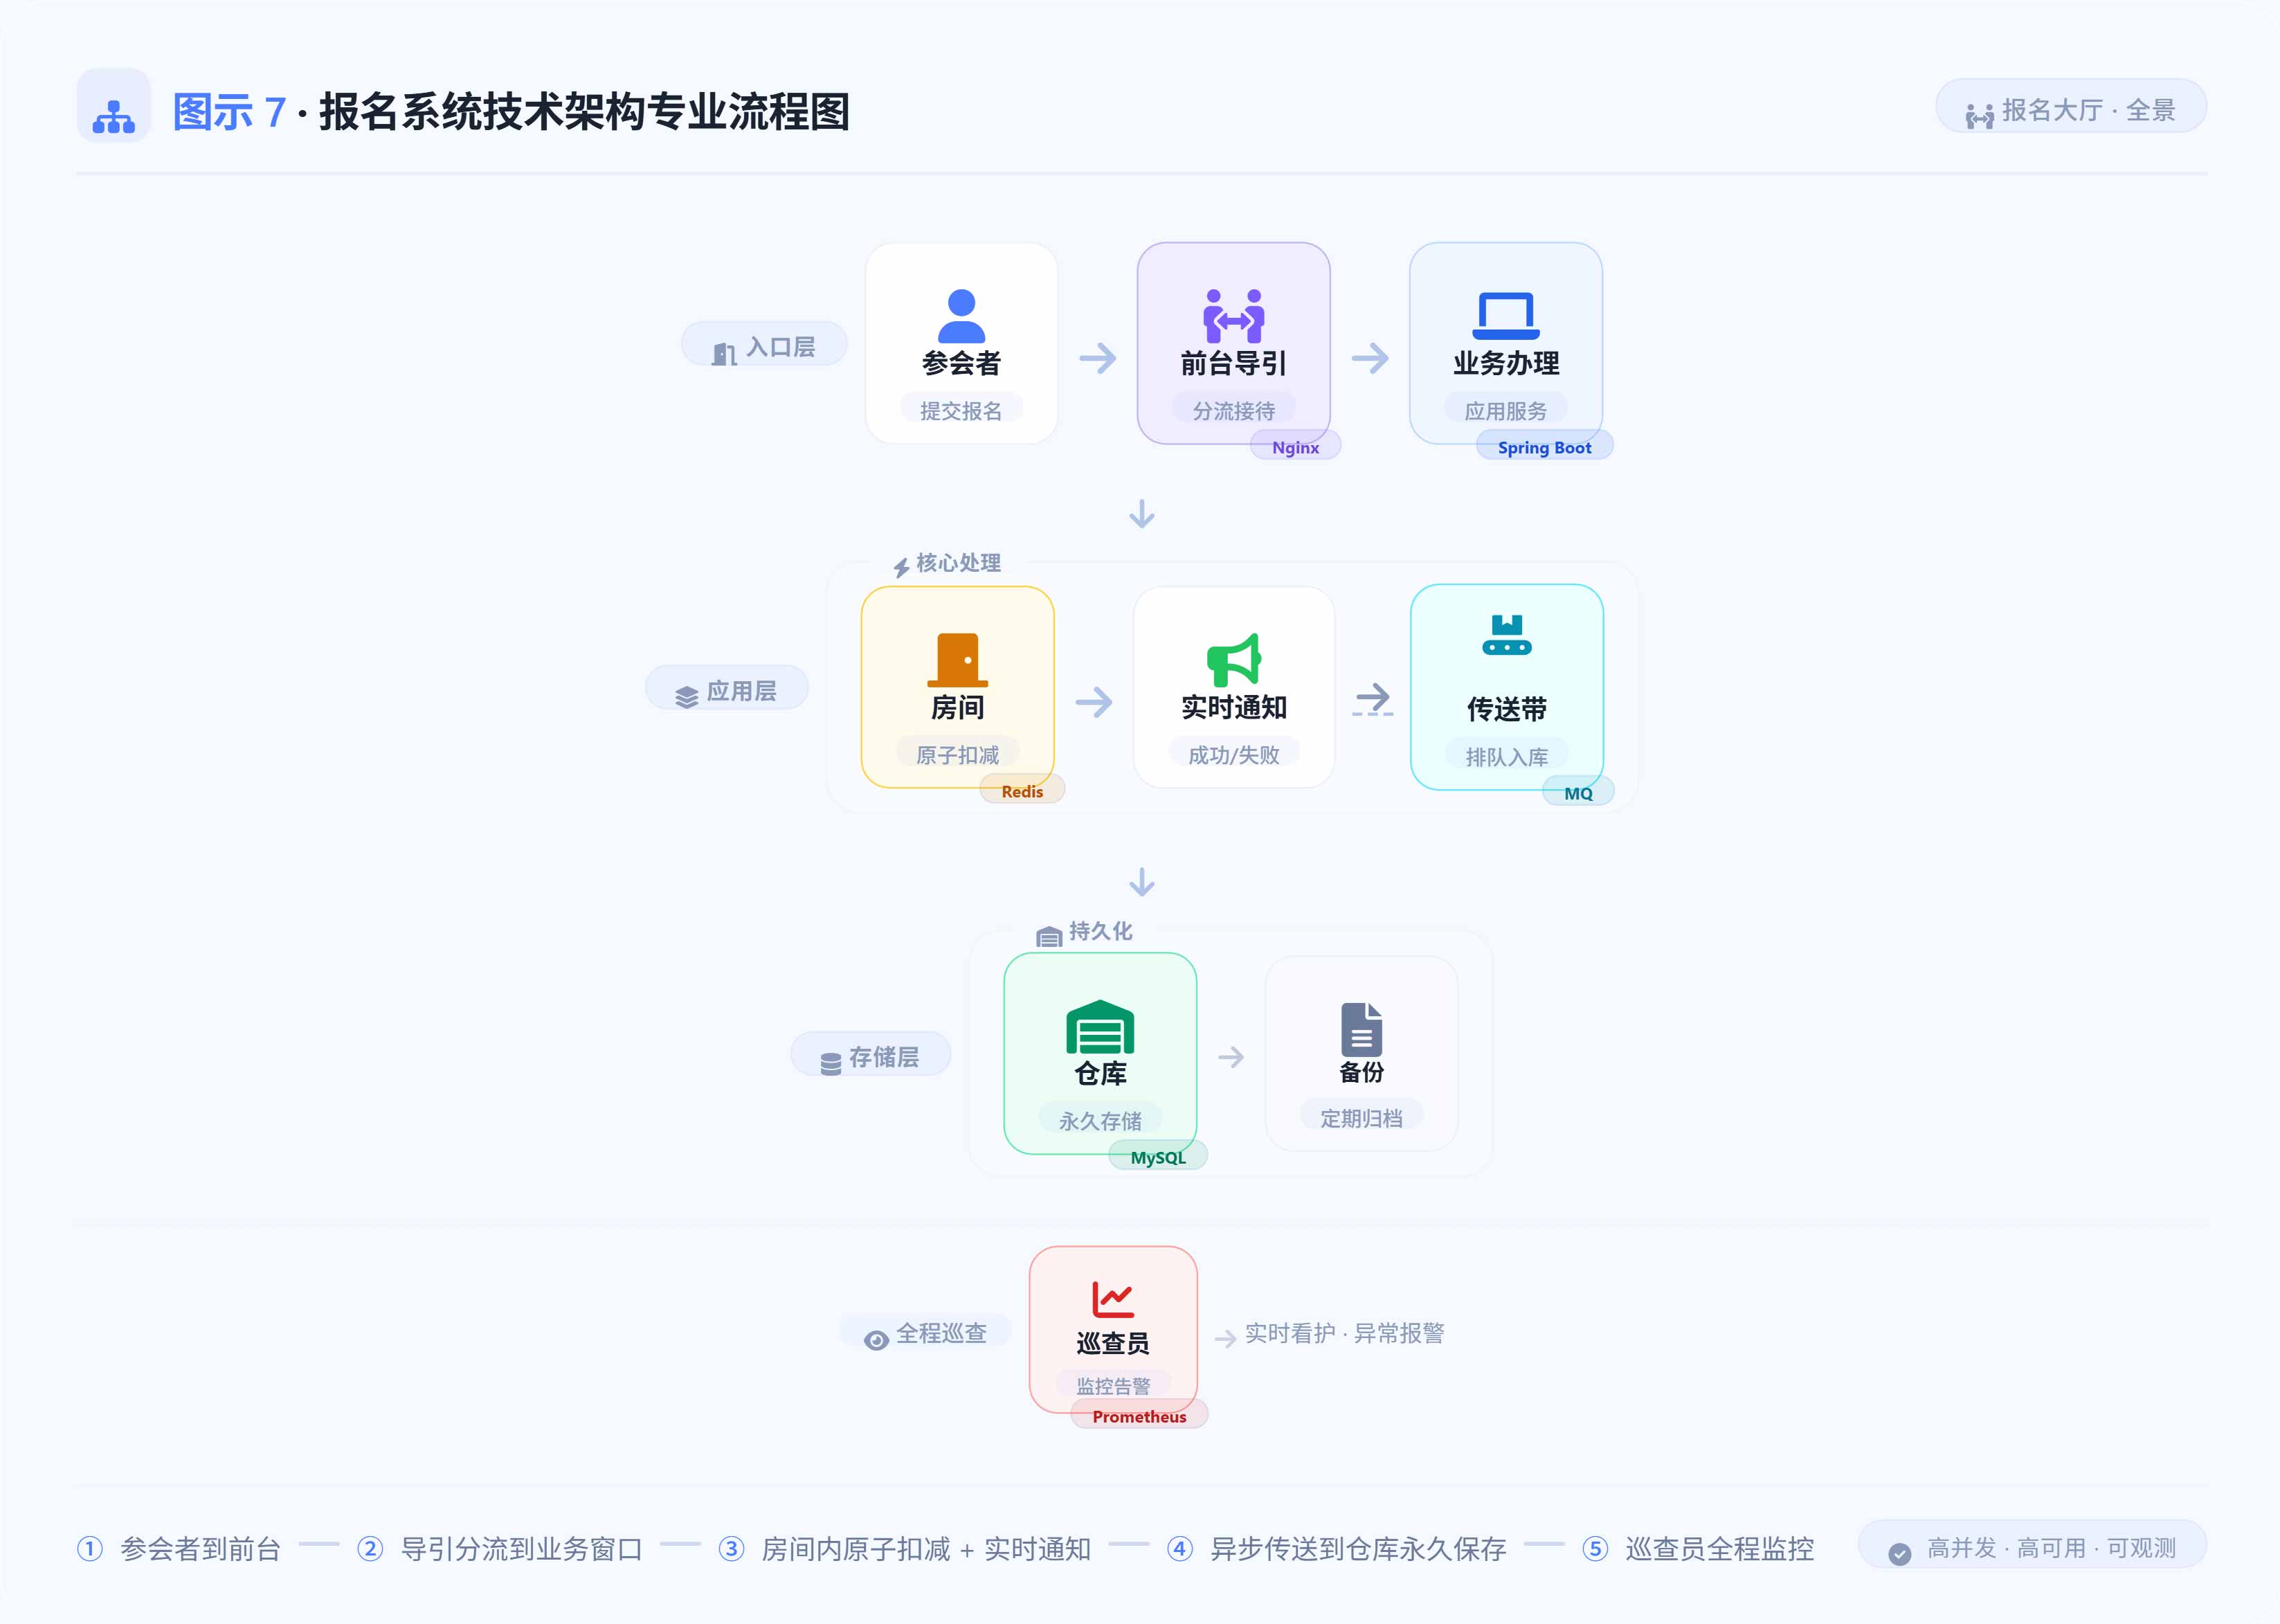Select the 前台导引 card

click(1233, 343)
